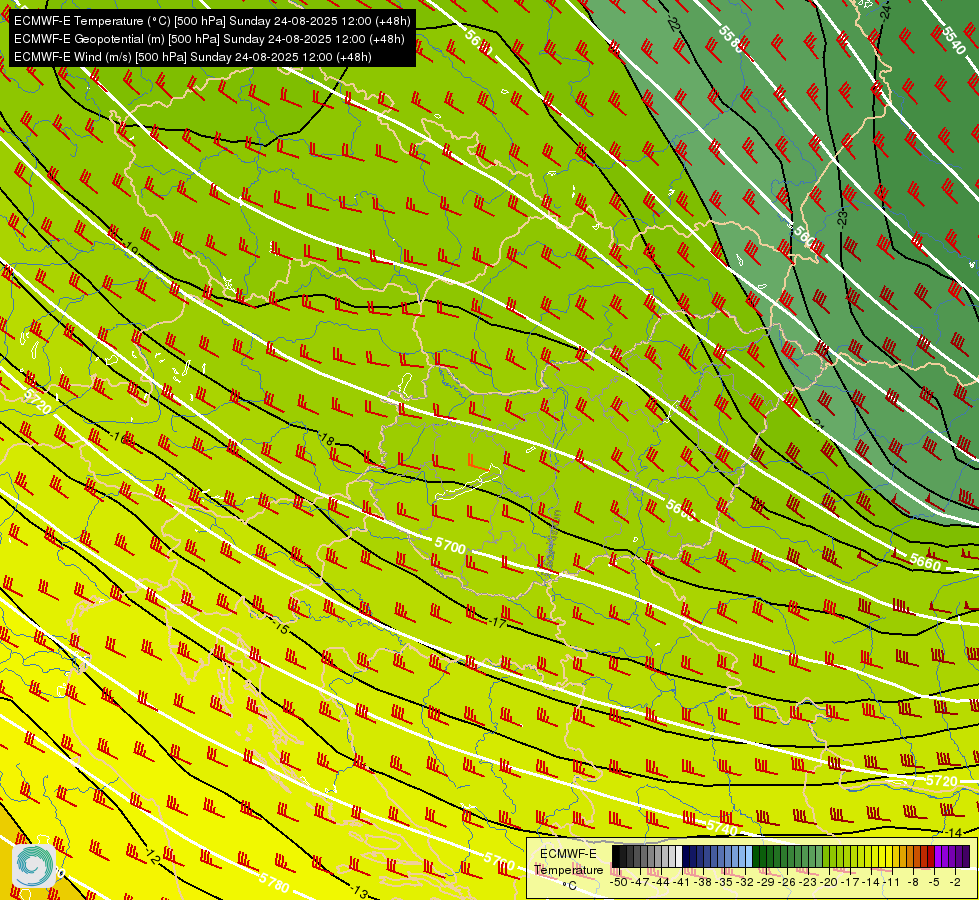The height and width of the screenshot is (900, 979).
Task: Click the 5780 geopotential contour label
Action: (x=275, y=883)
